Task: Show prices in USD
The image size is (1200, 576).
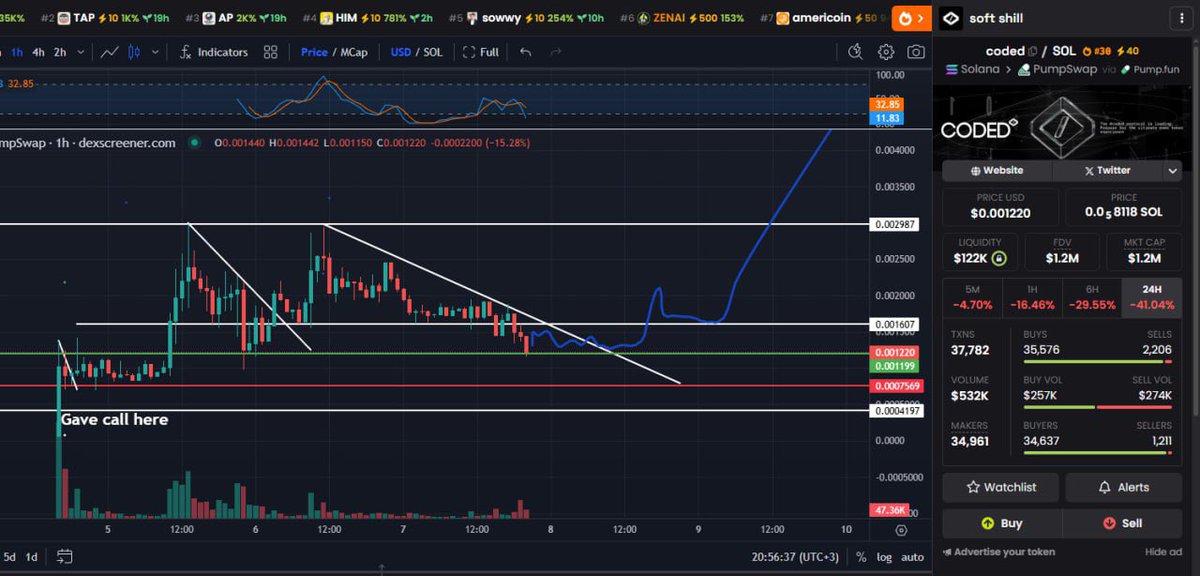Action: 401,52
